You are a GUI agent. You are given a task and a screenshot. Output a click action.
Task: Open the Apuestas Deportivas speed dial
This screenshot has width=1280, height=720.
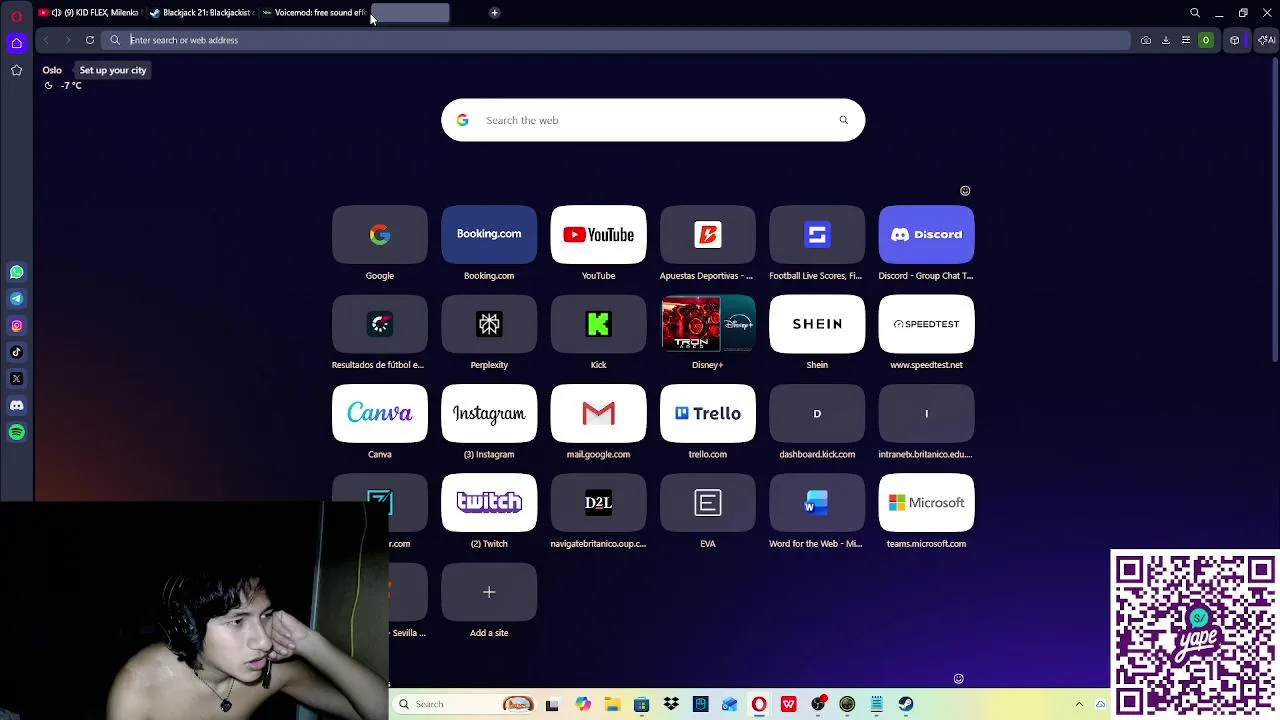pyautogui.click(x=707, y=235)
